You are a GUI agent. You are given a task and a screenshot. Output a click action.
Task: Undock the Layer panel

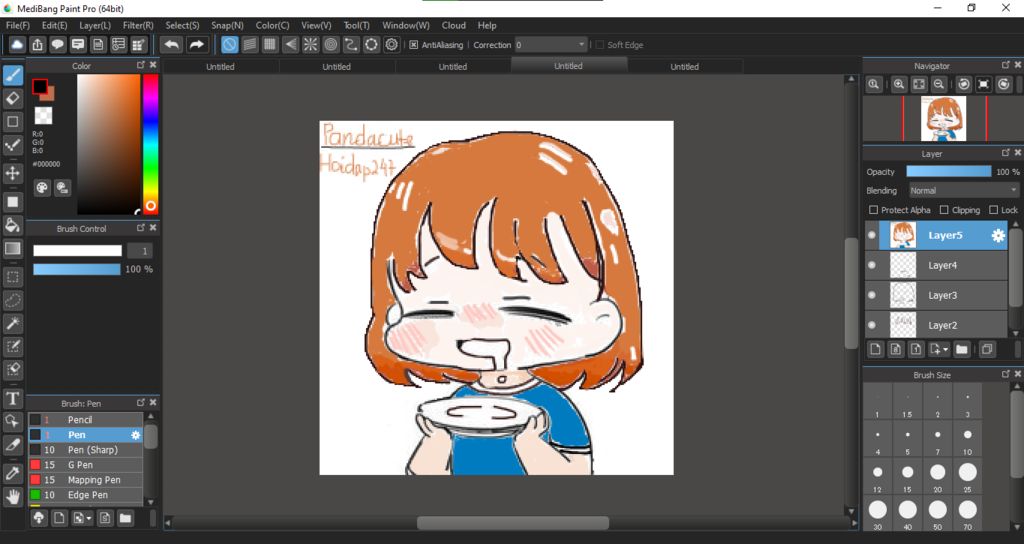(x=1006, y=153)
